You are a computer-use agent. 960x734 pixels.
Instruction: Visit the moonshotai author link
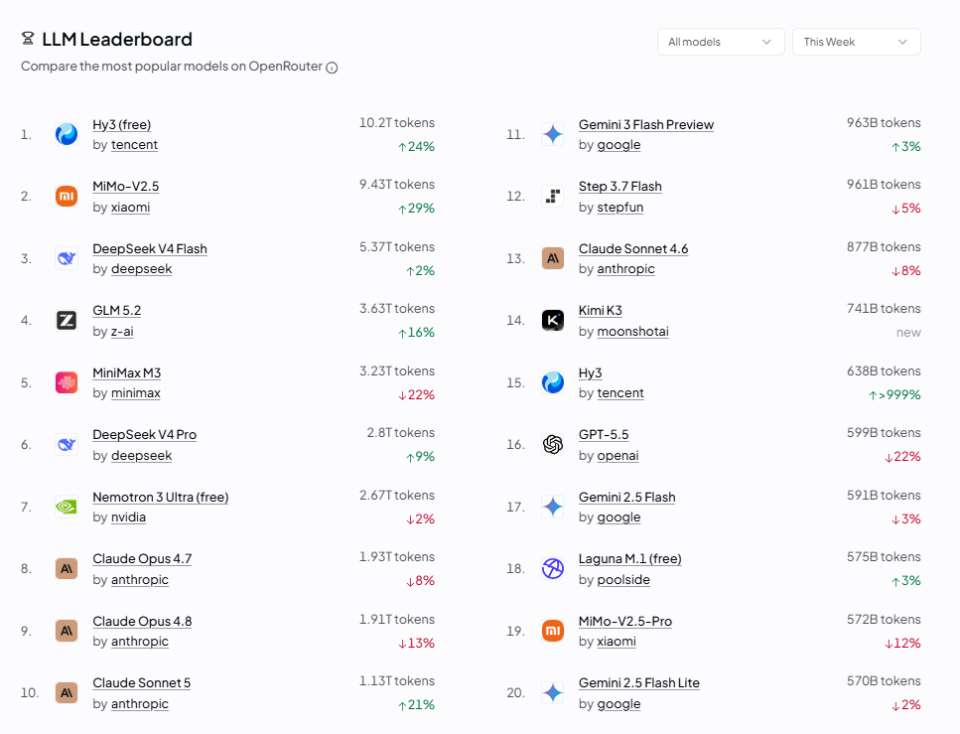(632, 331)
